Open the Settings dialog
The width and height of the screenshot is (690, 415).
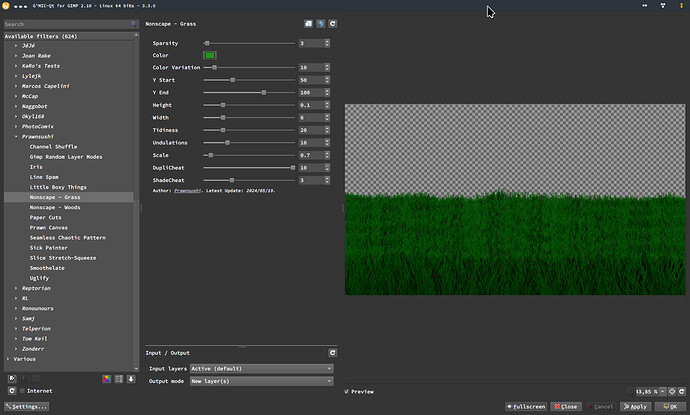25,407
